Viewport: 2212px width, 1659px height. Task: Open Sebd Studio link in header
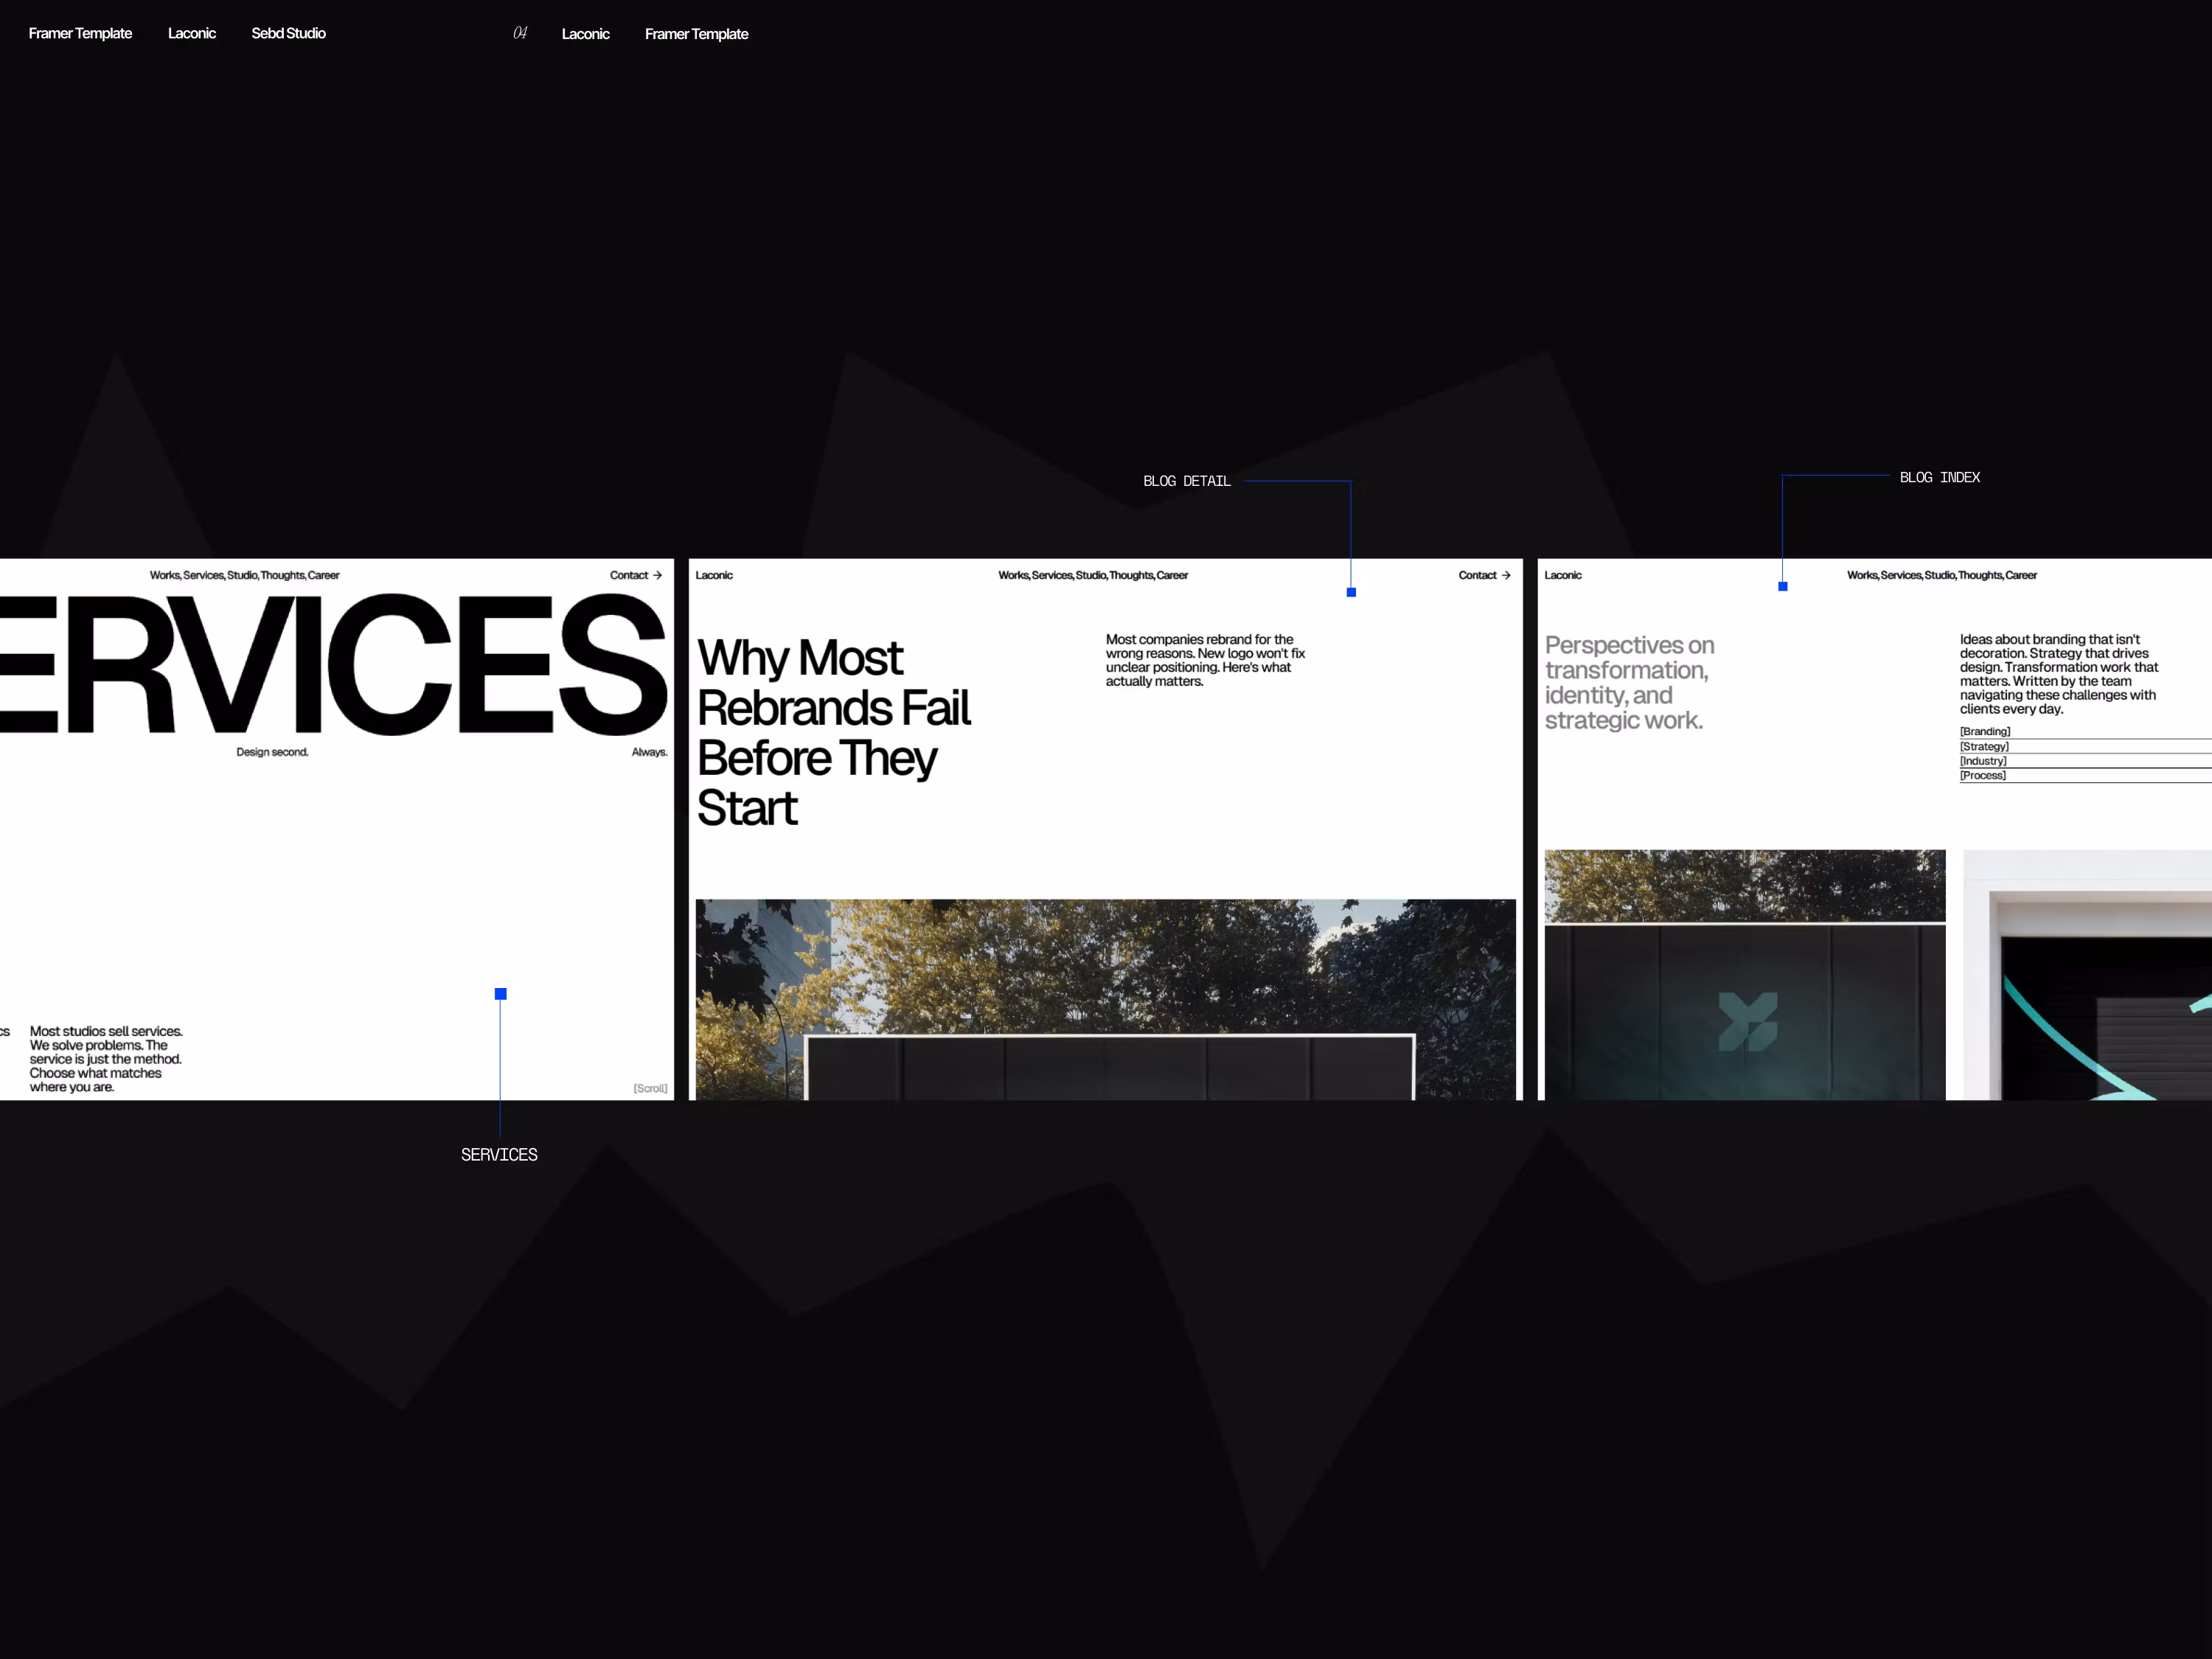(288, 33)
